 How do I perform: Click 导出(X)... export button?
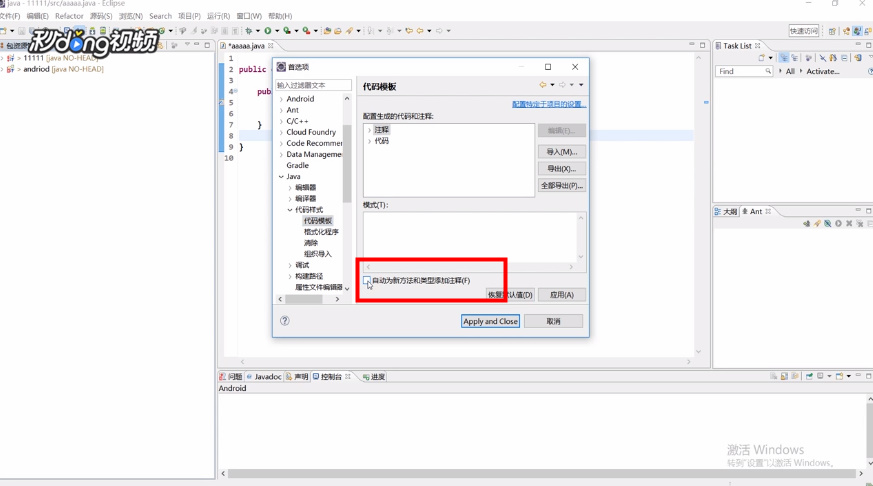(x=561, y=169)
